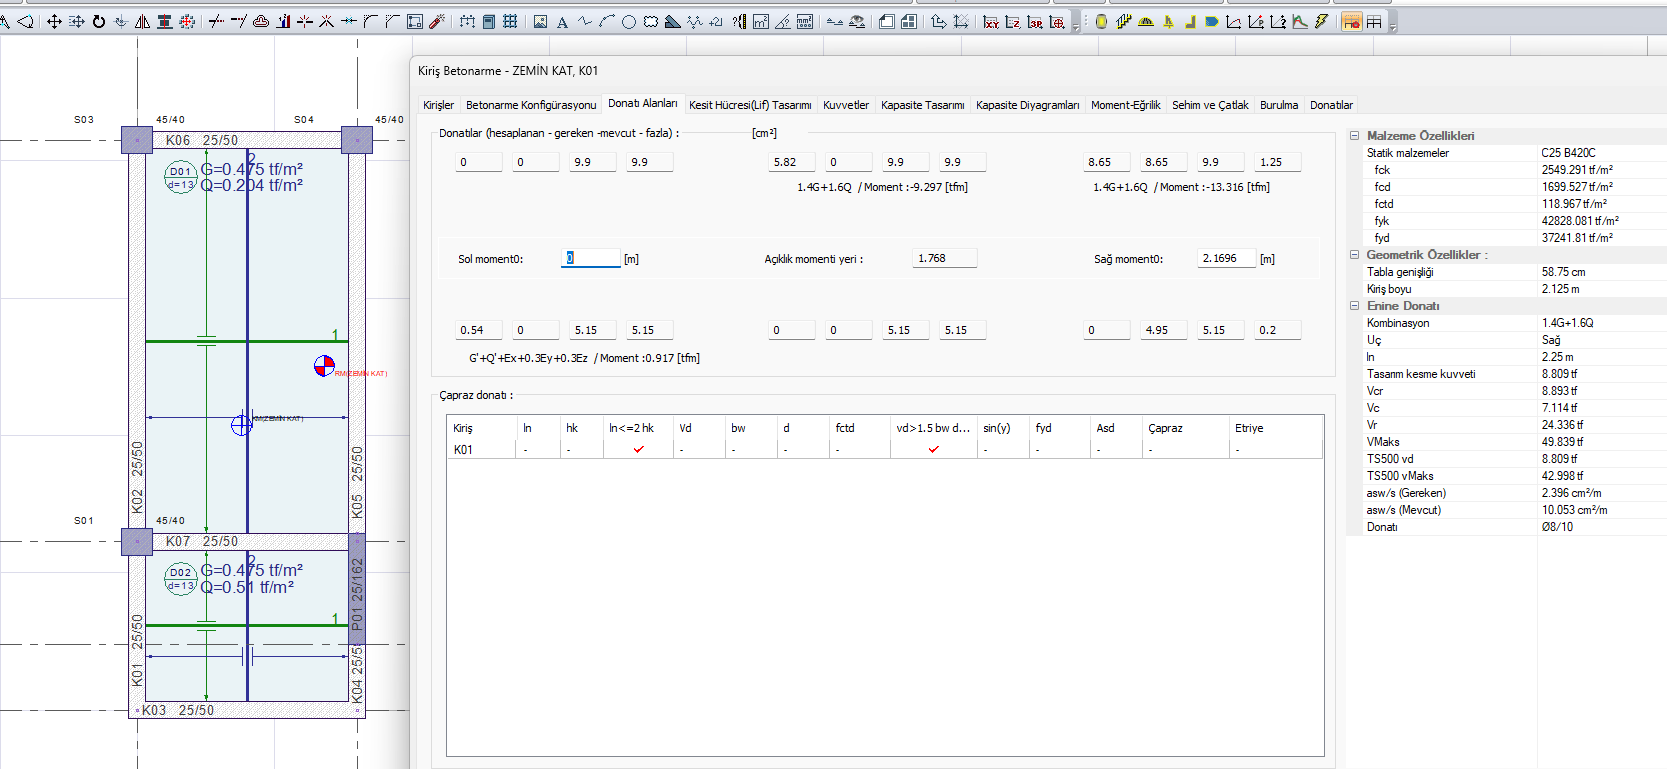
Task: Click the Açıklık momenti yeri value 1.768
Action: coord(945,258)
